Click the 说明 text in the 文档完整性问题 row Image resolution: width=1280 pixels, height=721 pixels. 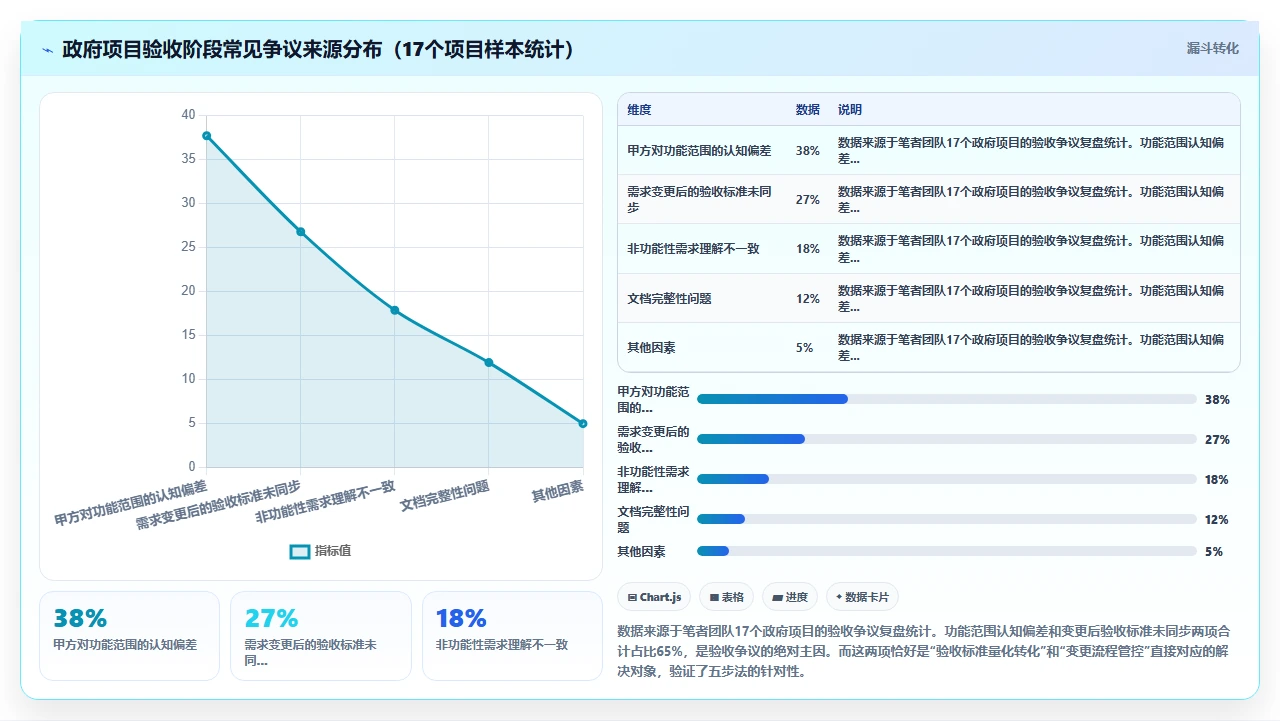(x=1031, y=298)
